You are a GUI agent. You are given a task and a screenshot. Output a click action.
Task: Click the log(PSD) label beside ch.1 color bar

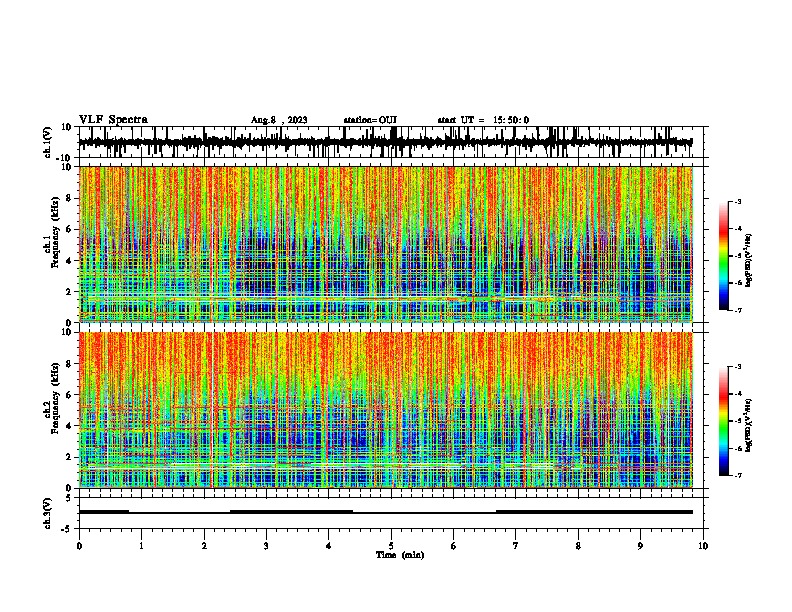(x=748, y=260)
